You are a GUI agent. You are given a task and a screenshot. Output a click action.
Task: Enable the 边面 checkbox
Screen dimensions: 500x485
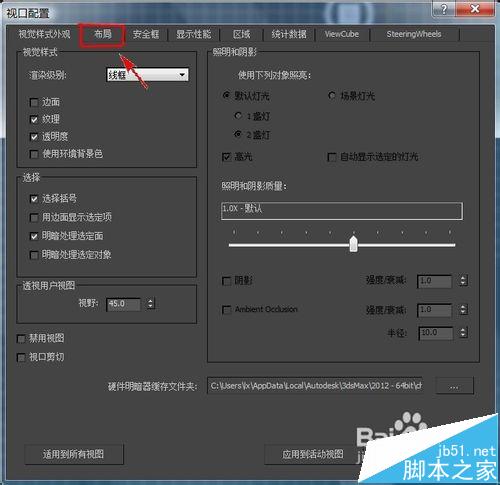(34, 102)
